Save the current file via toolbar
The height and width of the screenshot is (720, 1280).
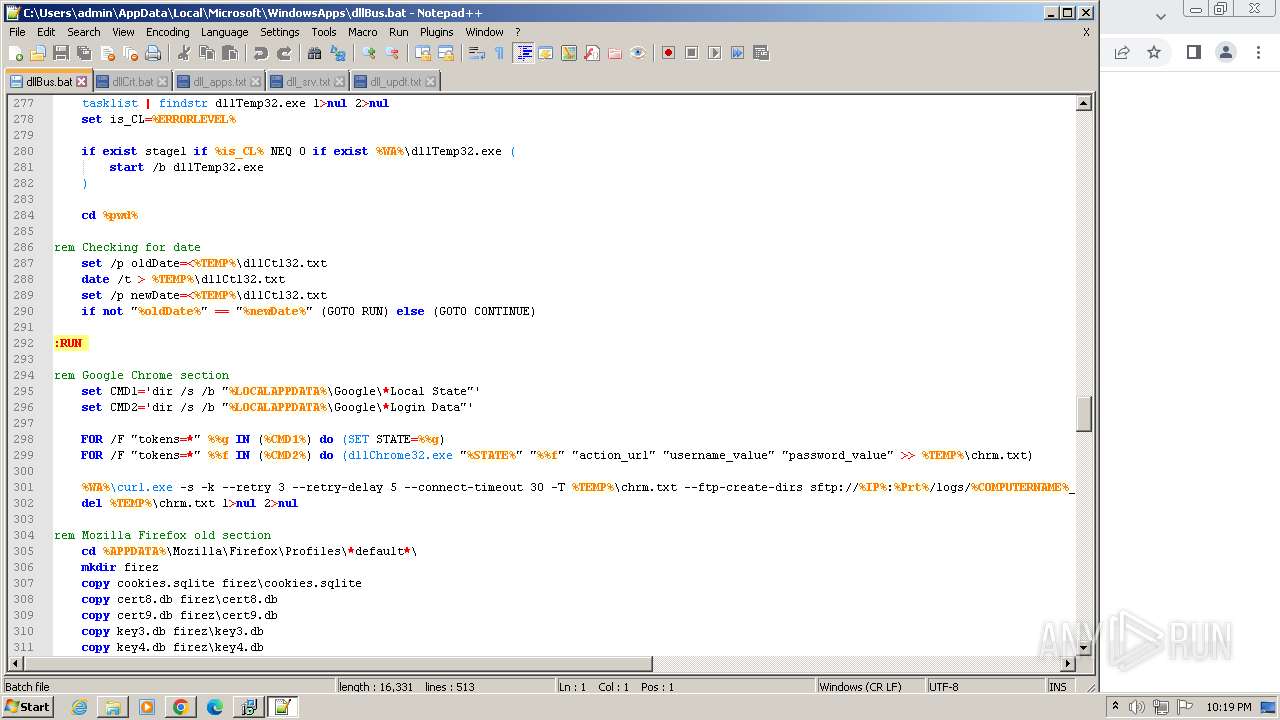click(61, 53)
